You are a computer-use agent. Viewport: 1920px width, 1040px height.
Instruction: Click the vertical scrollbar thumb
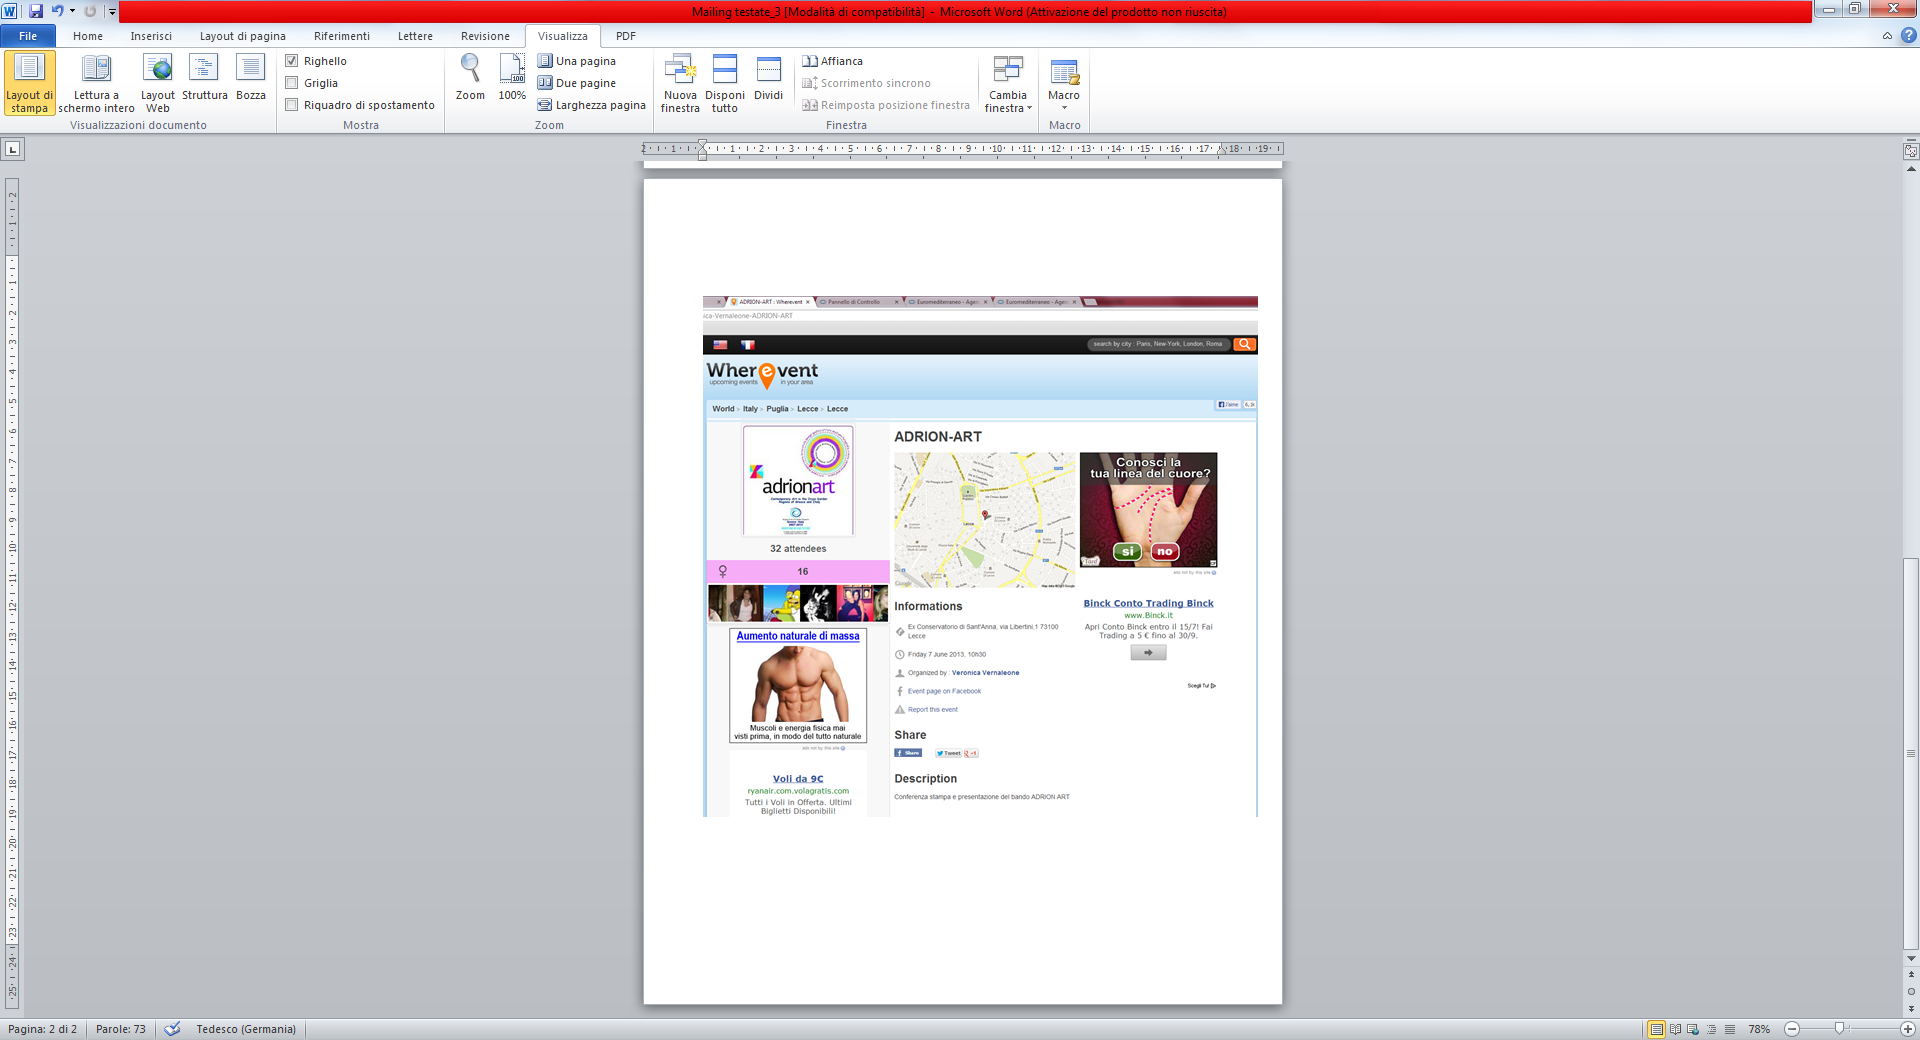[1911, 753]
